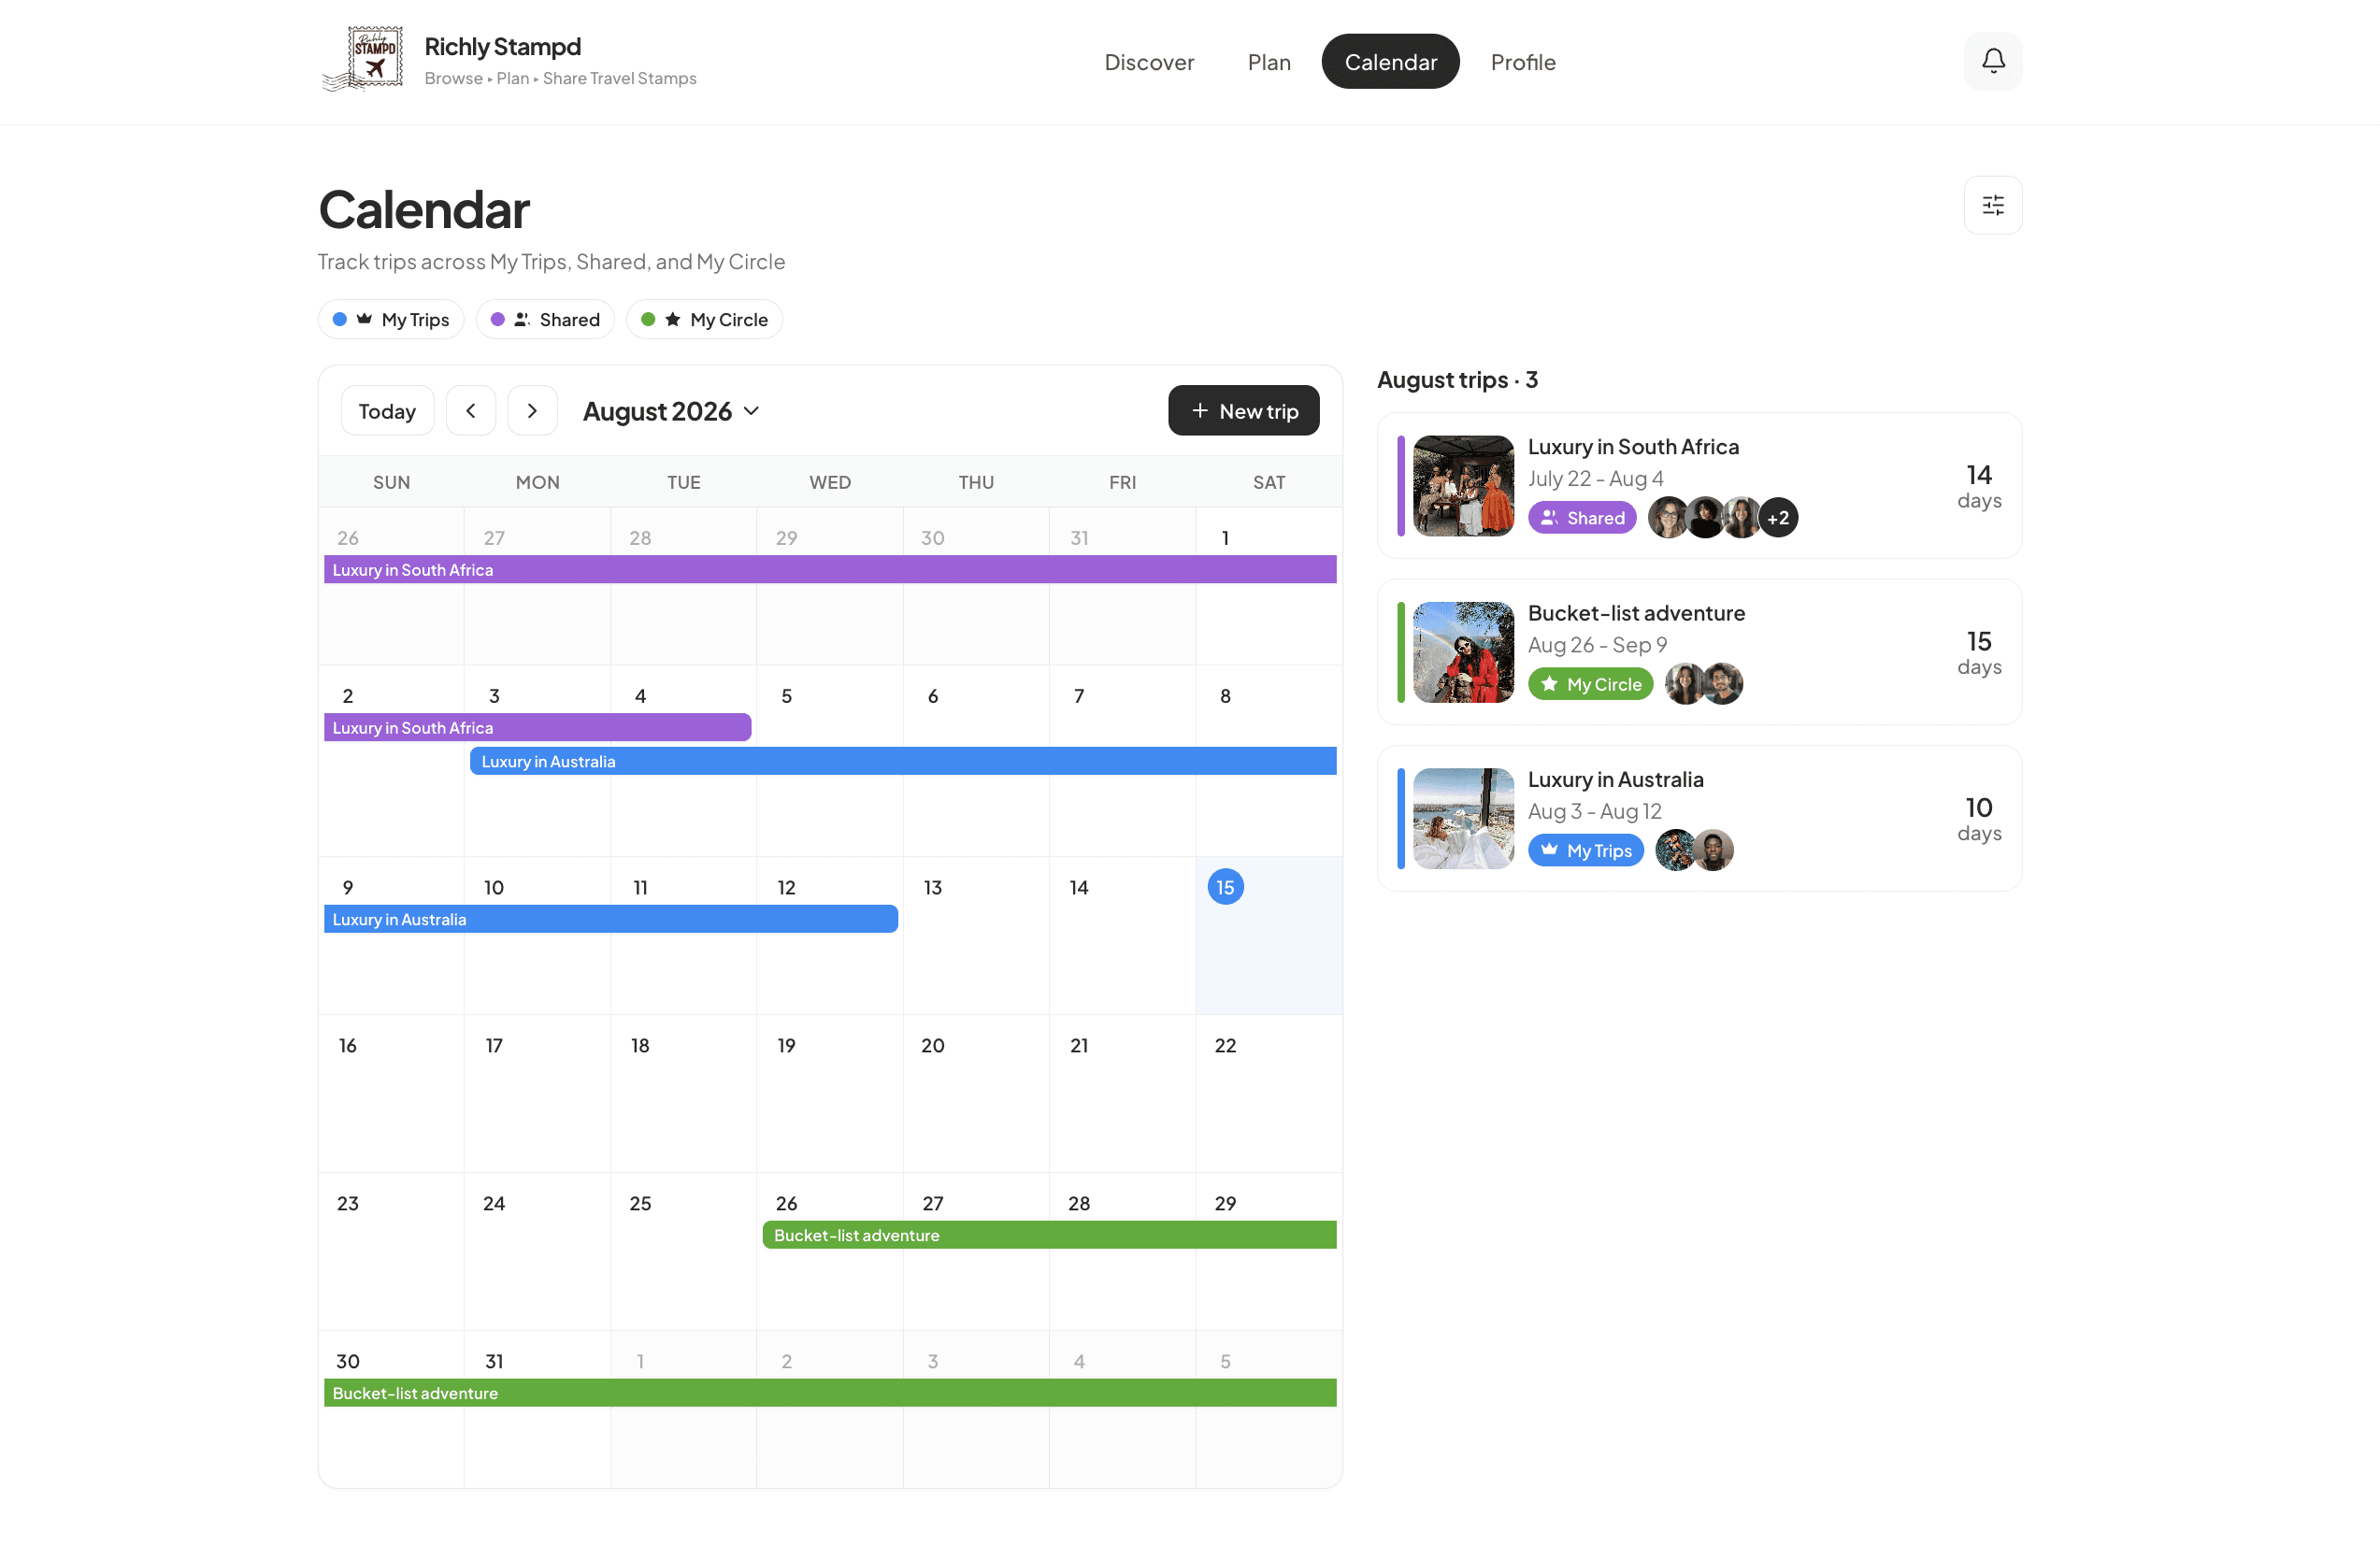This screenshot has height=1544, width=2380.
Task: Select the blue Luxury in Australia bar
Action: coord(903,761)
